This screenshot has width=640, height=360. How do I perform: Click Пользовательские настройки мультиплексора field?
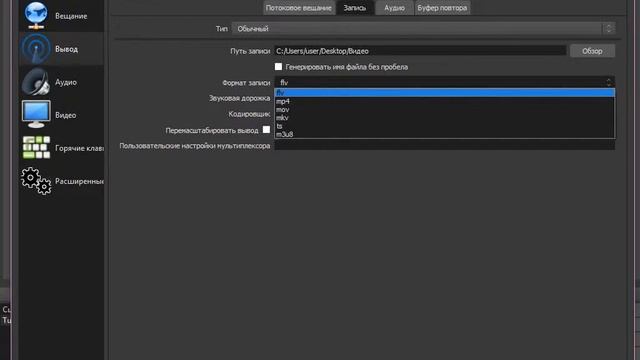point(444,145)
